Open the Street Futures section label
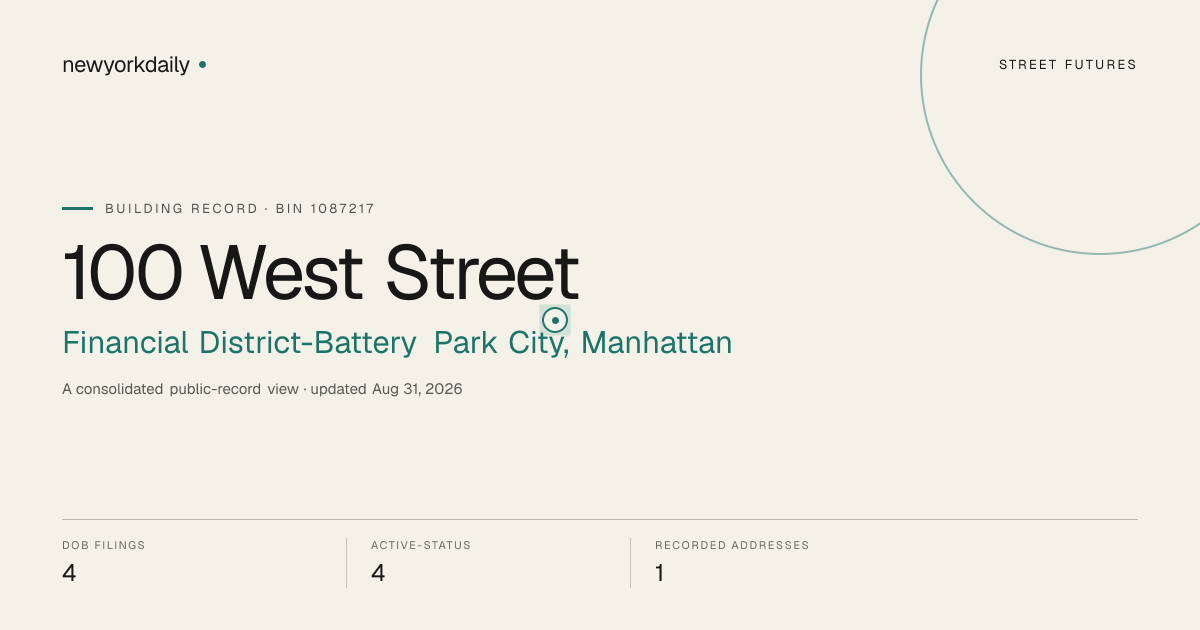The height and width of the screenshot is (630, 1200). [1068, 65]
